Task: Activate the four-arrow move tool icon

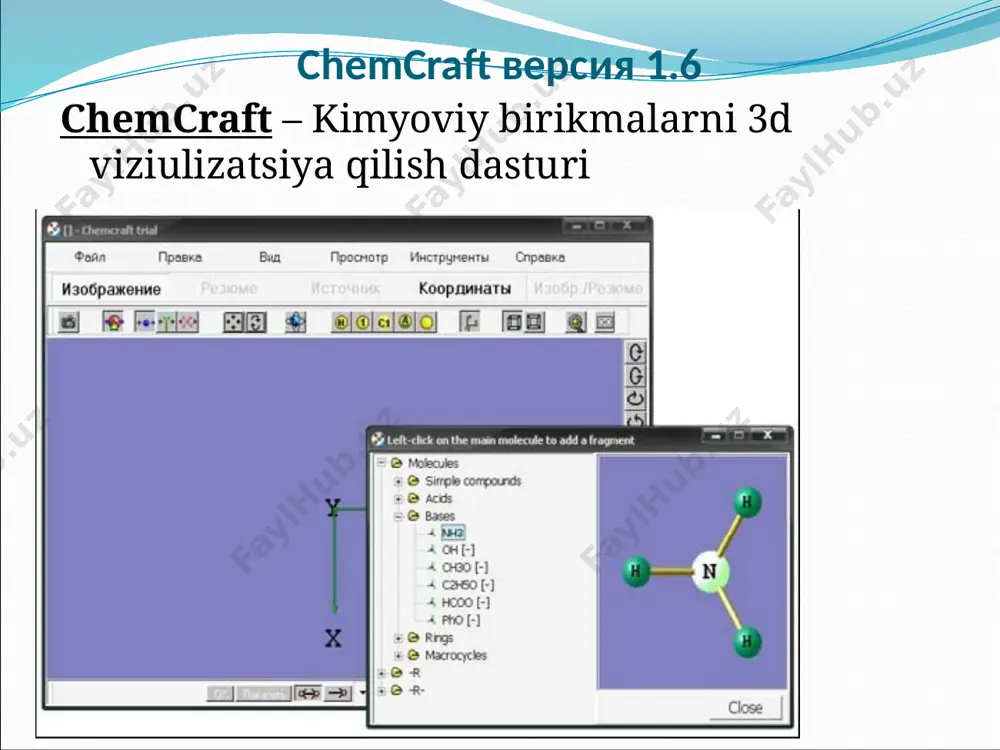Action: tap(233, 322)
